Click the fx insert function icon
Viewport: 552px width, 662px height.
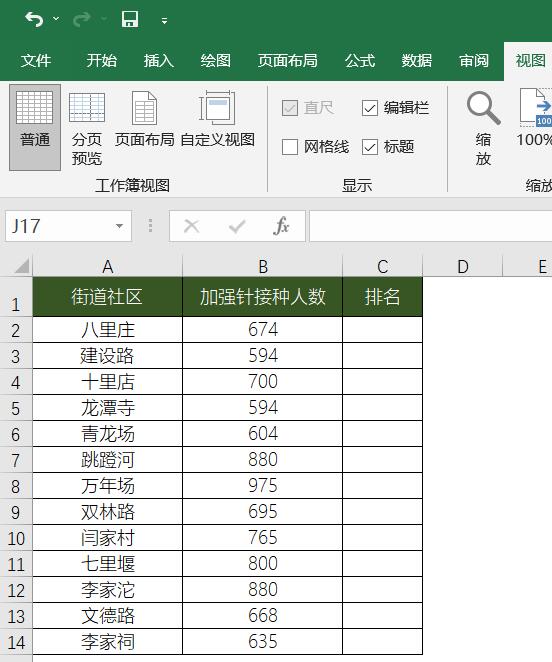281,226
